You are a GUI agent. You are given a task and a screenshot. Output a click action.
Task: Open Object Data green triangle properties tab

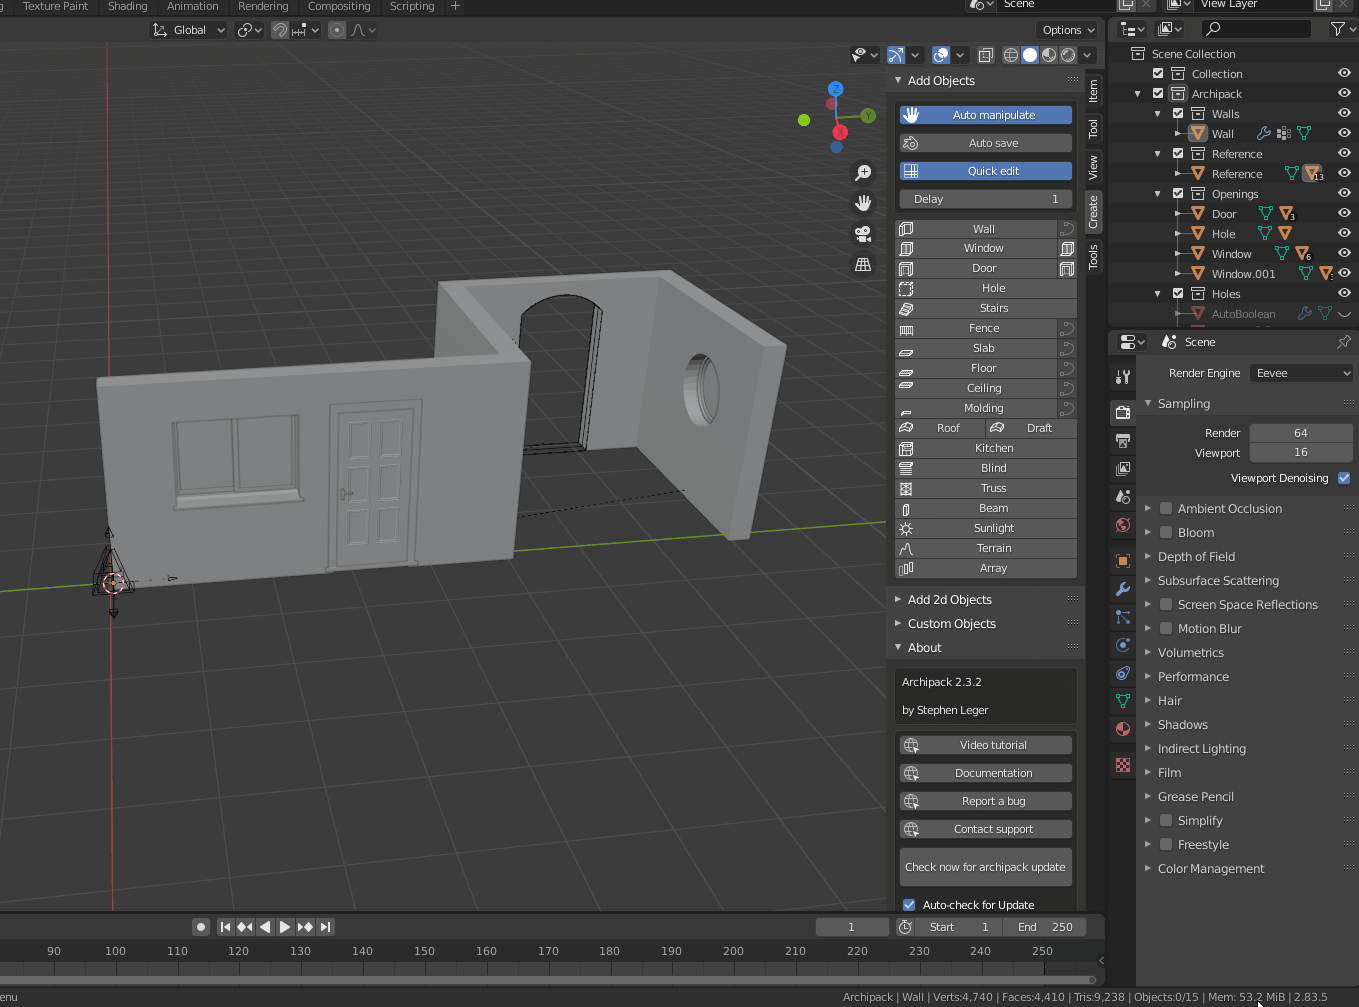pos(1123,701)
